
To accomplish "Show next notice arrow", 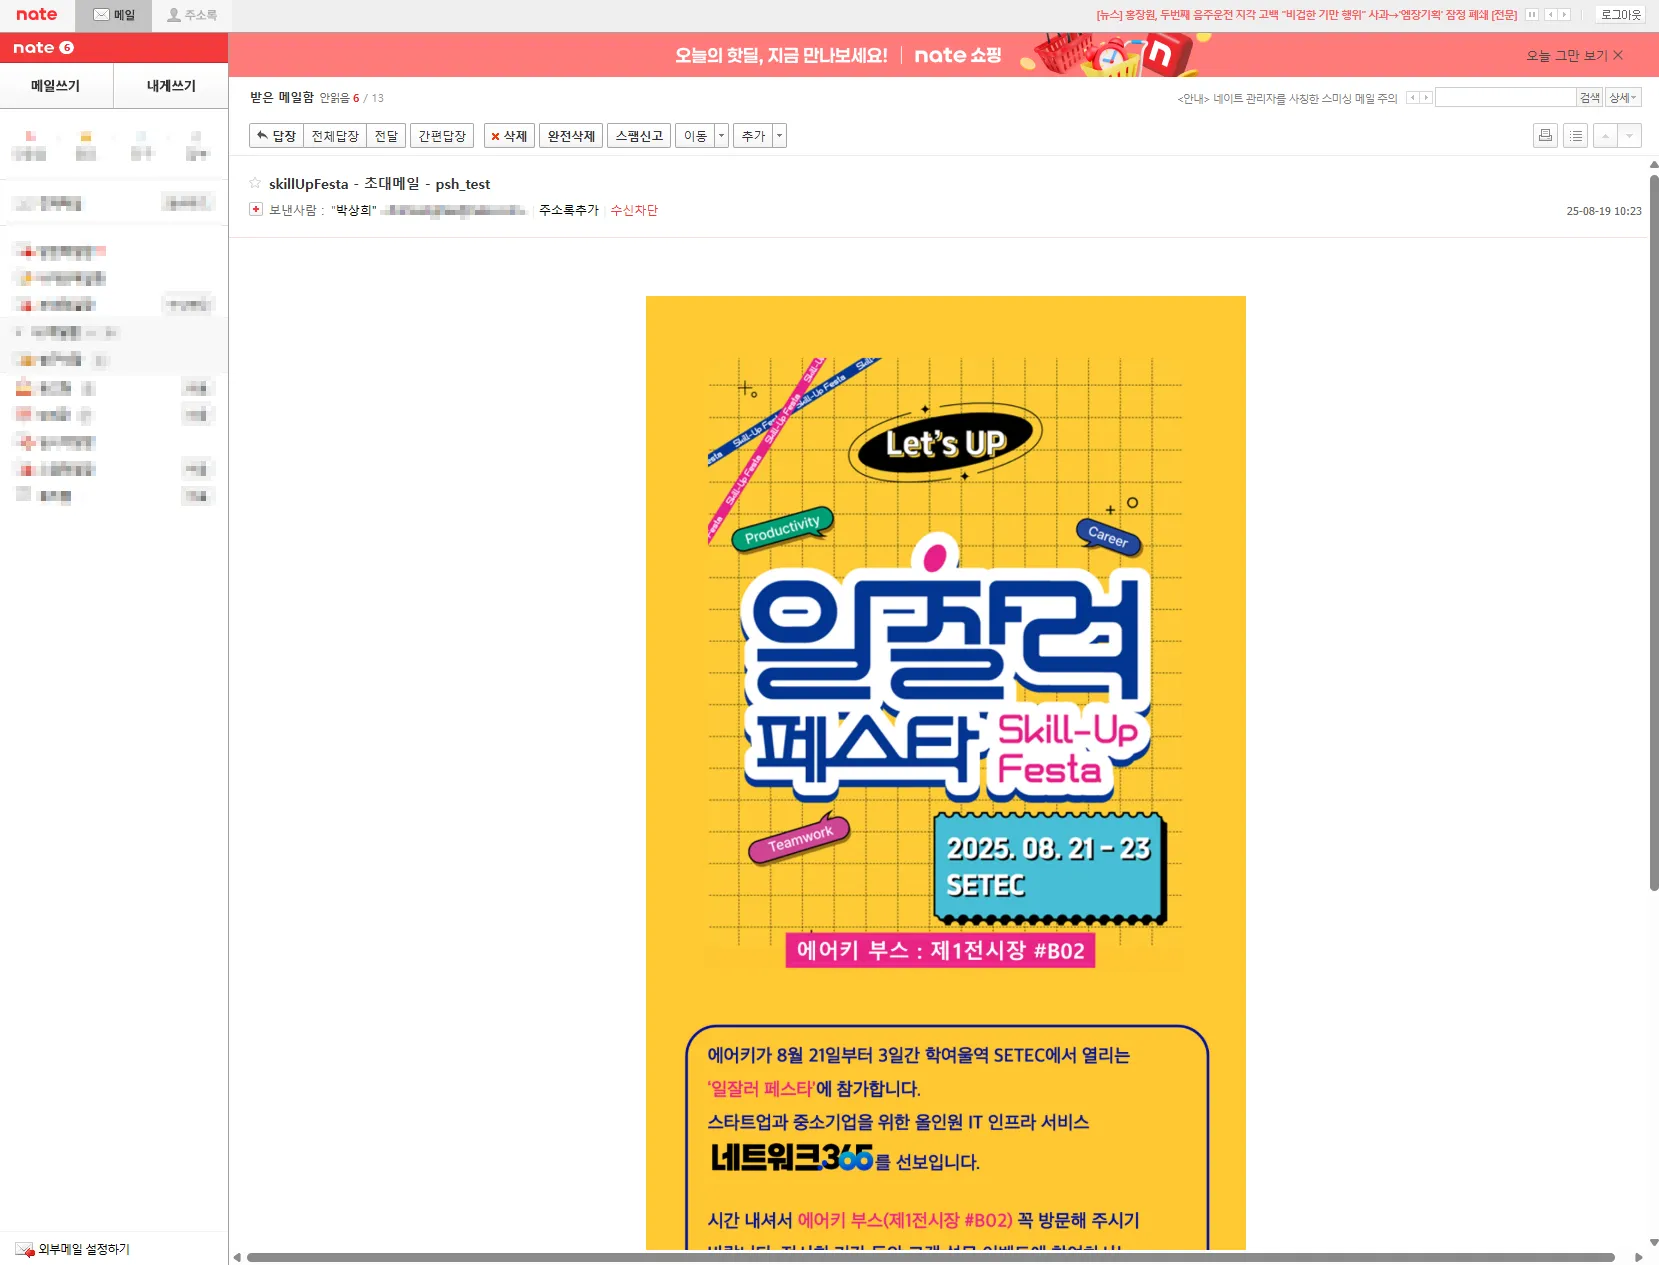I will [x=1426, y=98].
